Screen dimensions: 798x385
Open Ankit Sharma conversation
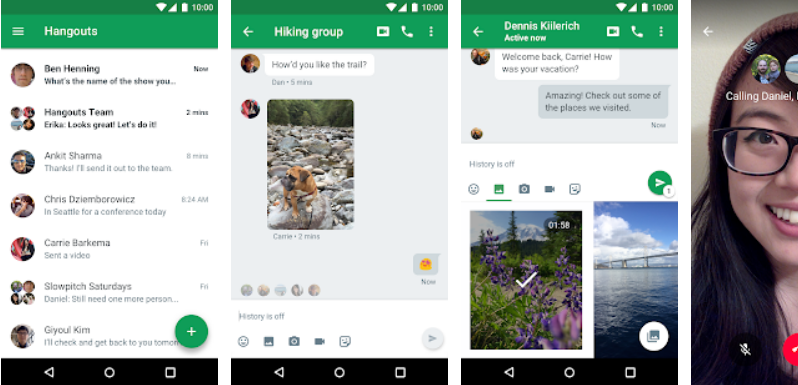(x=109, y=162)
